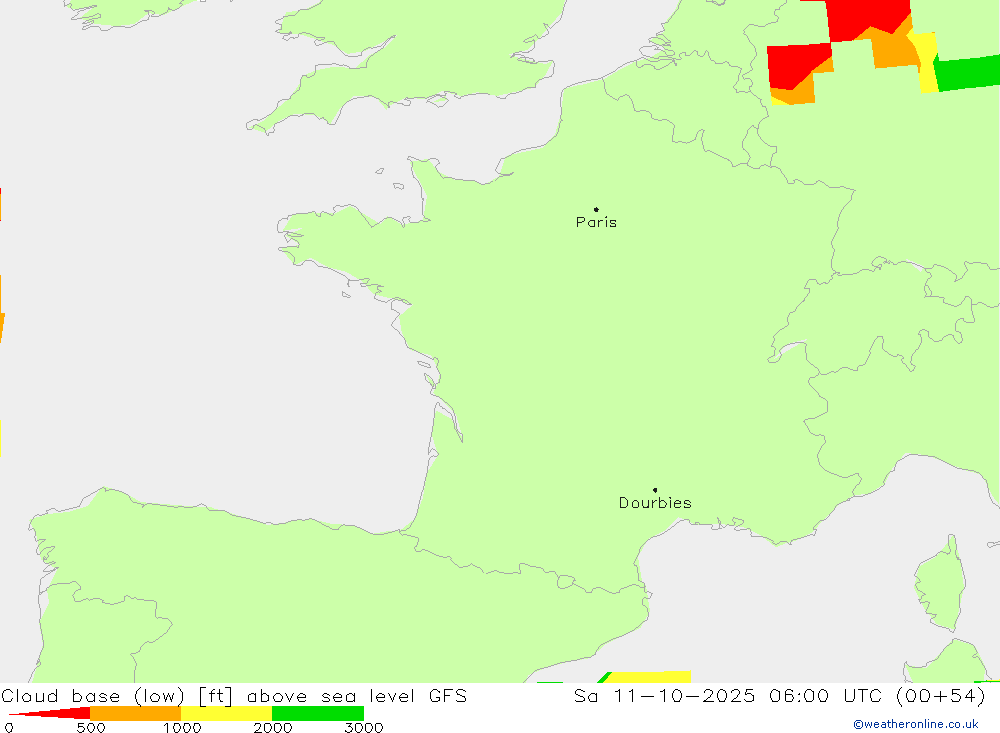Click the orange legend segment (500-1000)
The image size is (1000, 733).
[x=135, y=713]
